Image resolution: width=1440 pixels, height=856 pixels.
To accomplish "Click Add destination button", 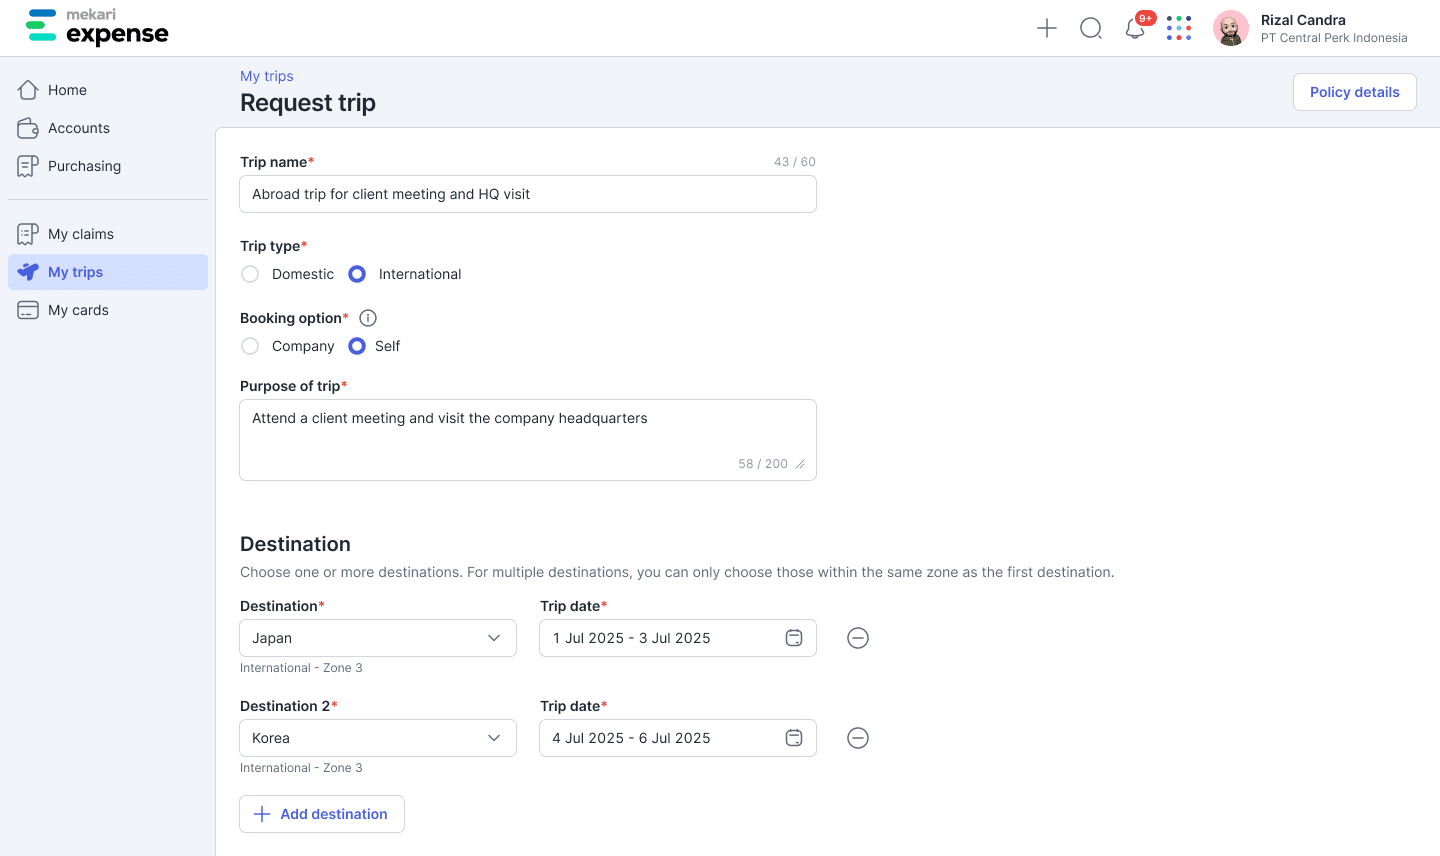I will coord(322,814).
